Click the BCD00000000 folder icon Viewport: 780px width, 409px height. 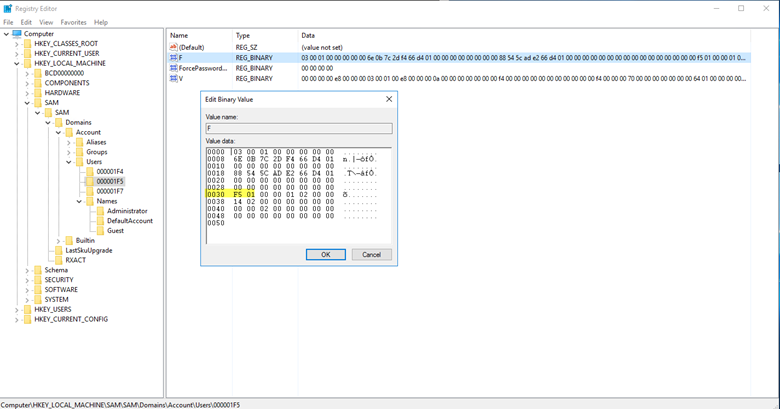click(x=38, y=73)
